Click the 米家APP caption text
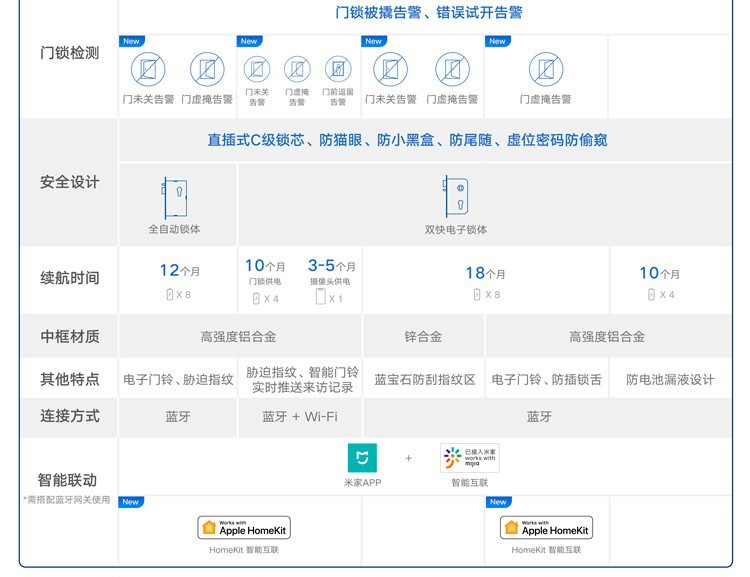The width and height of the screenshot is (750, 577). pyautogui.click(x=363, y=482)
